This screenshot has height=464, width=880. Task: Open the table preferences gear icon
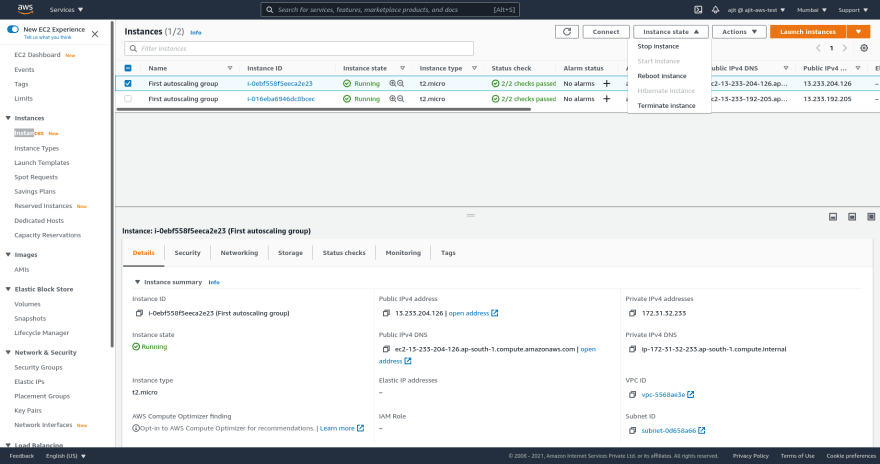864,48
